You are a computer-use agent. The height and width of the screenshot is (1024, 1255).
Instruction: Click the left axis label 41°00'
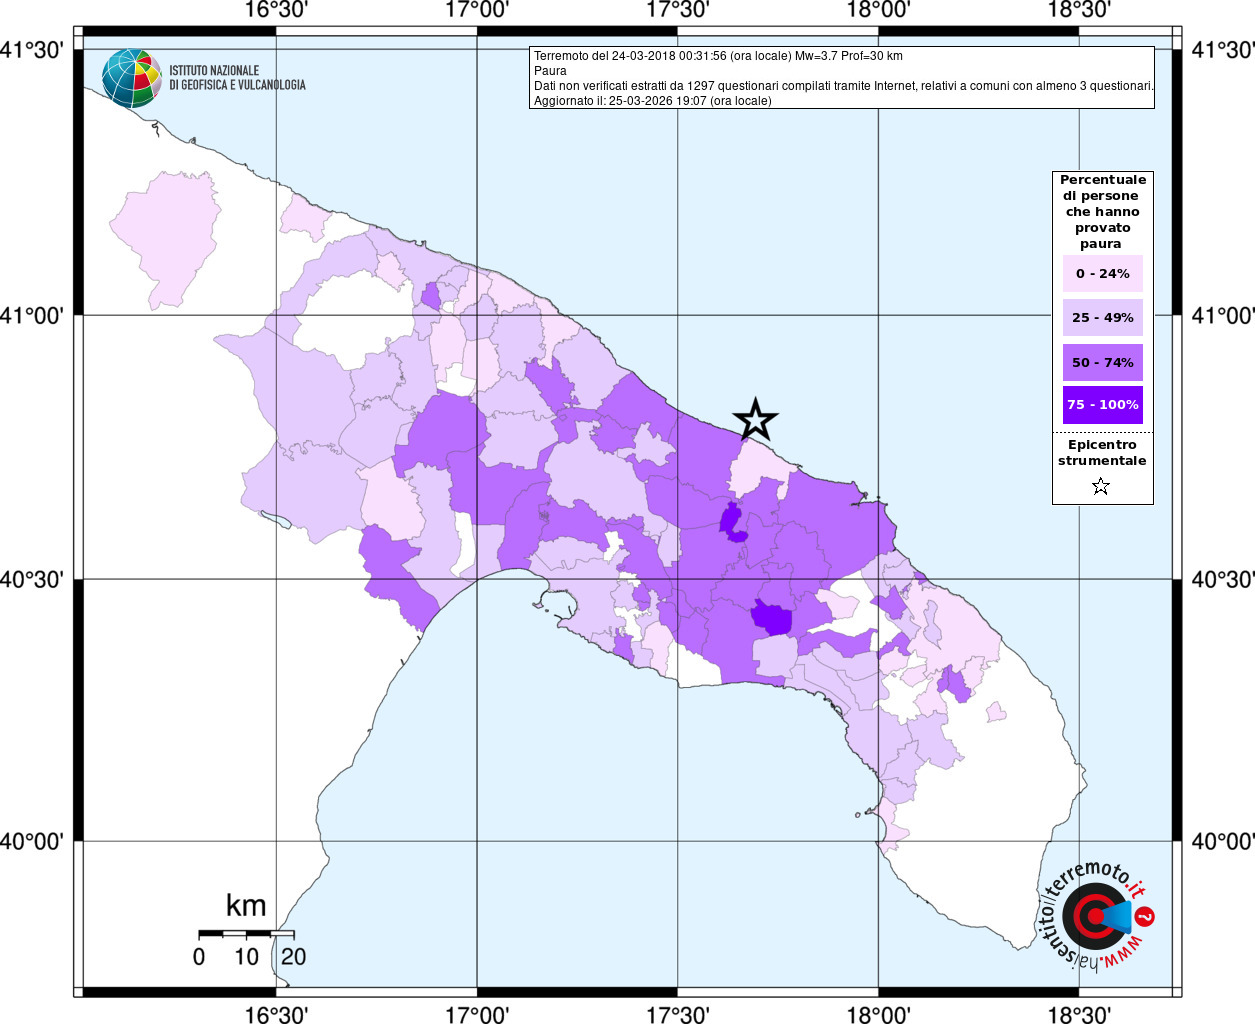(32, 315)
